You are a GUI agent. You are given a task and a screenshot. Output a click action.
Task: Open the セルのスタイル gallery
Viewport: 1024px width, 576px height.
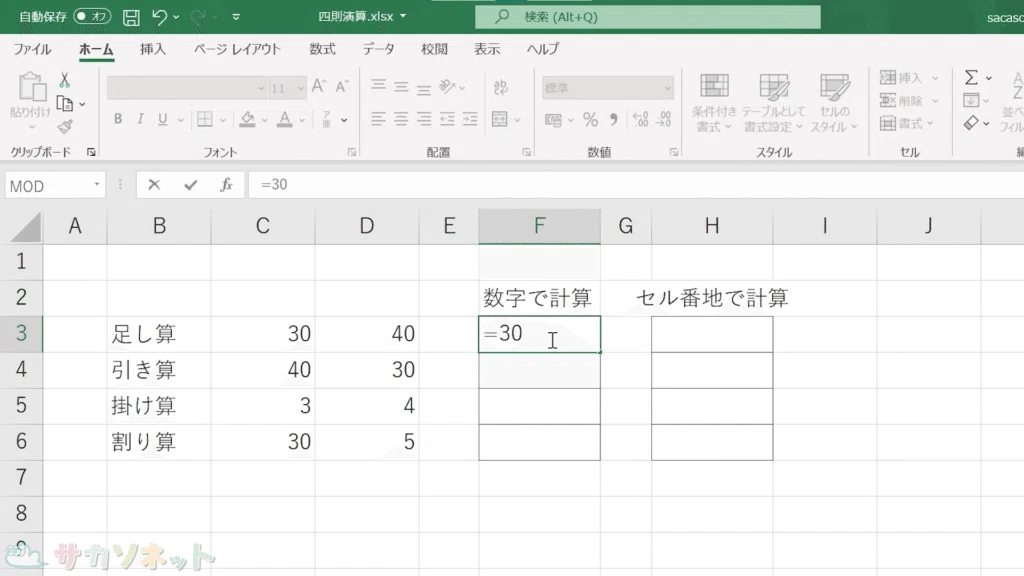pos(834,103)
